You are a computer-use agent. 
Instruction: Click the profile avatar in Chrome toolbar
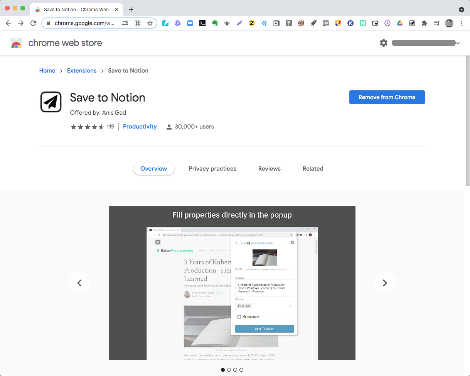pos(449,23)
